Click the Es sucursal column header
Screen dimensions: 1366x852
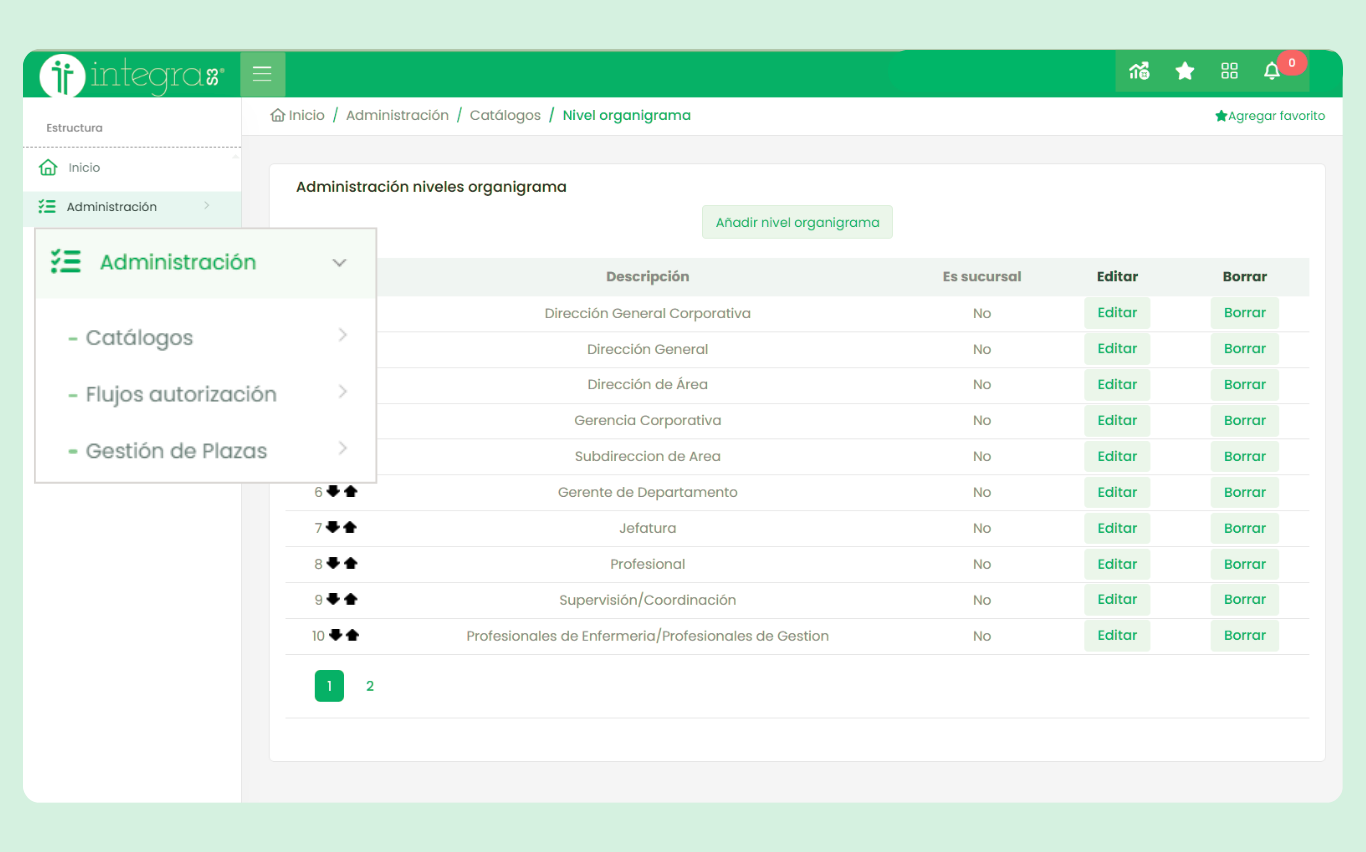tap(982, 277)
